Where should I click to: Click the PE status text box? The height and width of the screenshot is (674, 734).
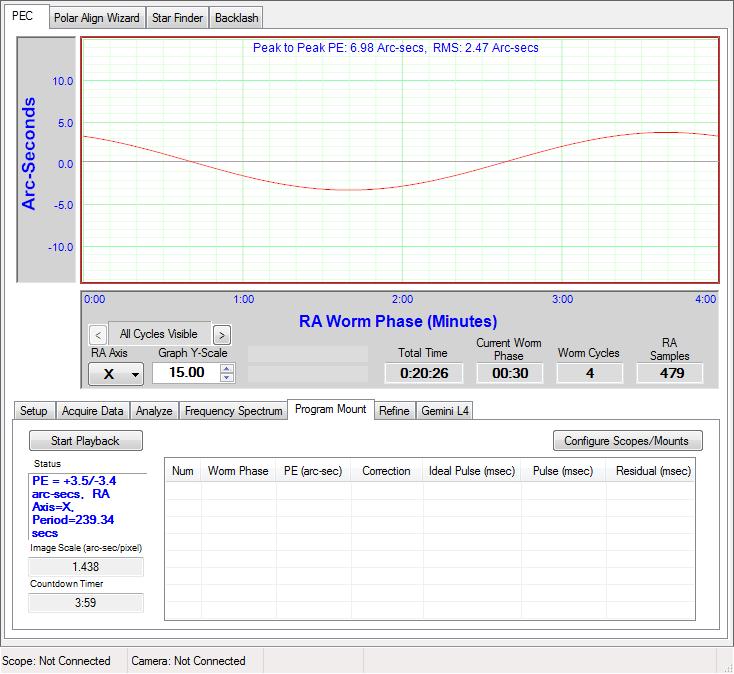pyautogui.click(x=87, y=506)
